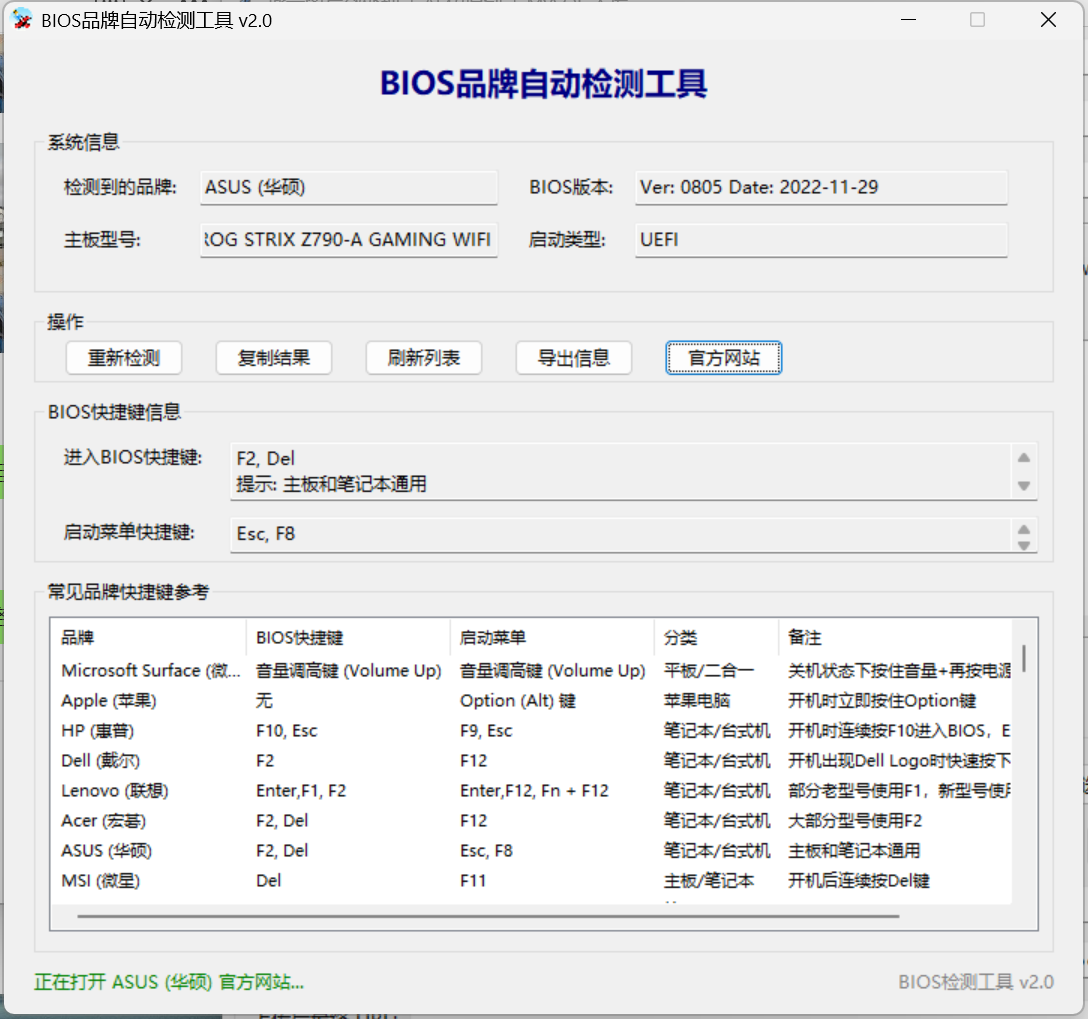This screenshot has height=1019, width=1088.
Task: Click the green 正在打开 ASUS 官方网站 status text
Action: pos(168,982)
